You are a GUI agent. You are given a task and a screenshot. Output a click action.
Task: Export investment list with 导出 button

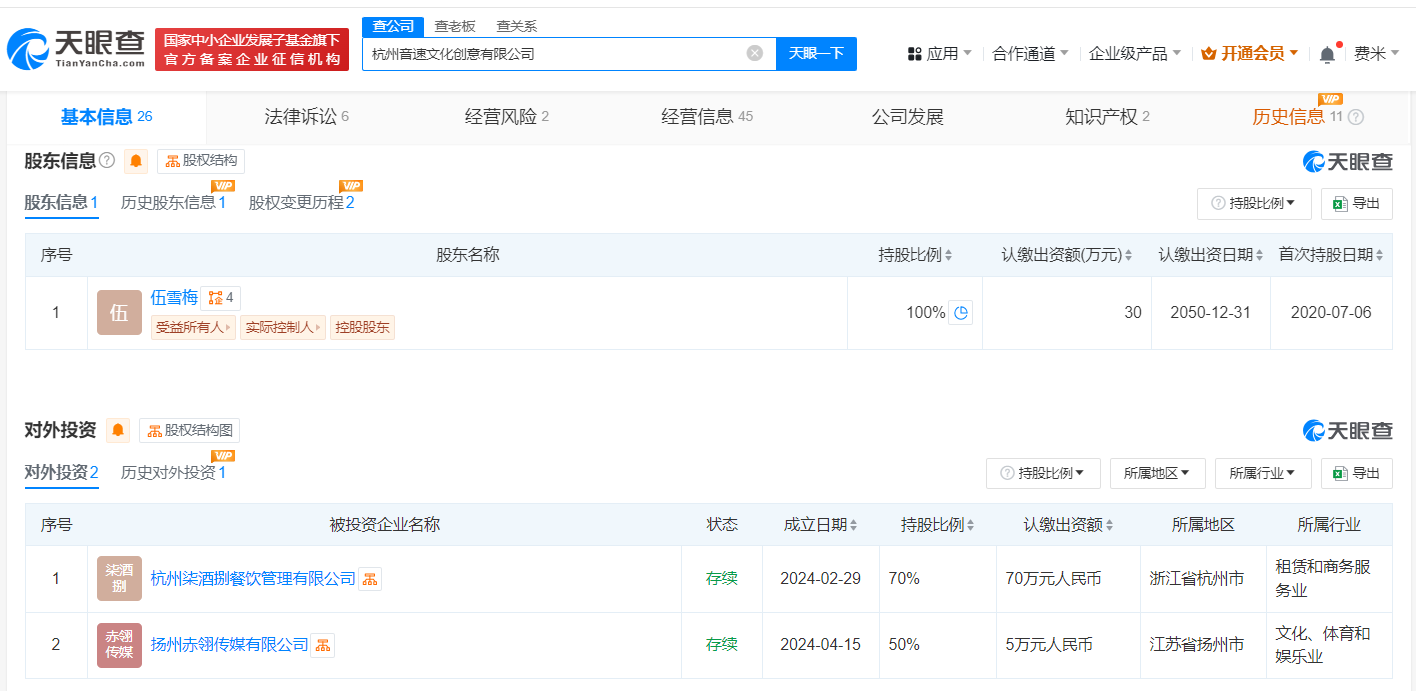tap(1356, 473)
